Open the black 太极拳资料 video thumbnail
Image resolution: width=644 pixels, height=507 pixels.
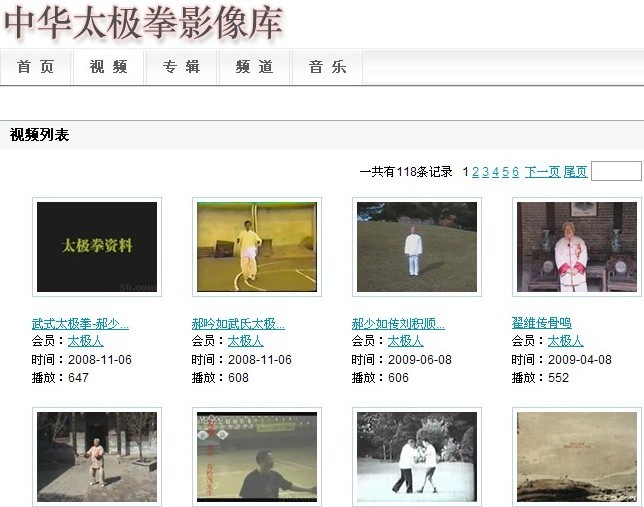97,247
